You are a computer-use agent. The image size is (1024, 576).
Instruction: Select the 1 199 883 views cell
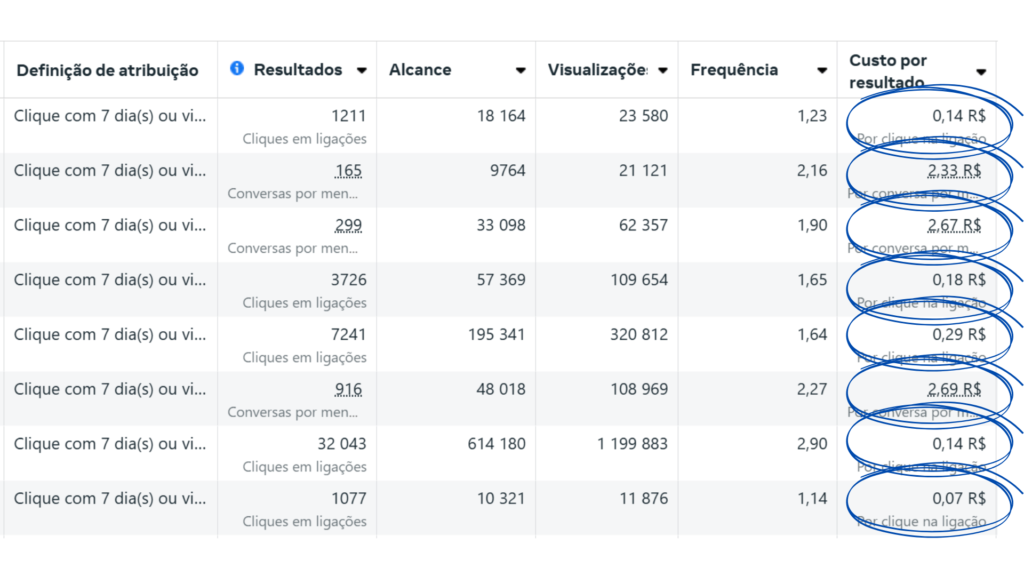click(632, 444)
